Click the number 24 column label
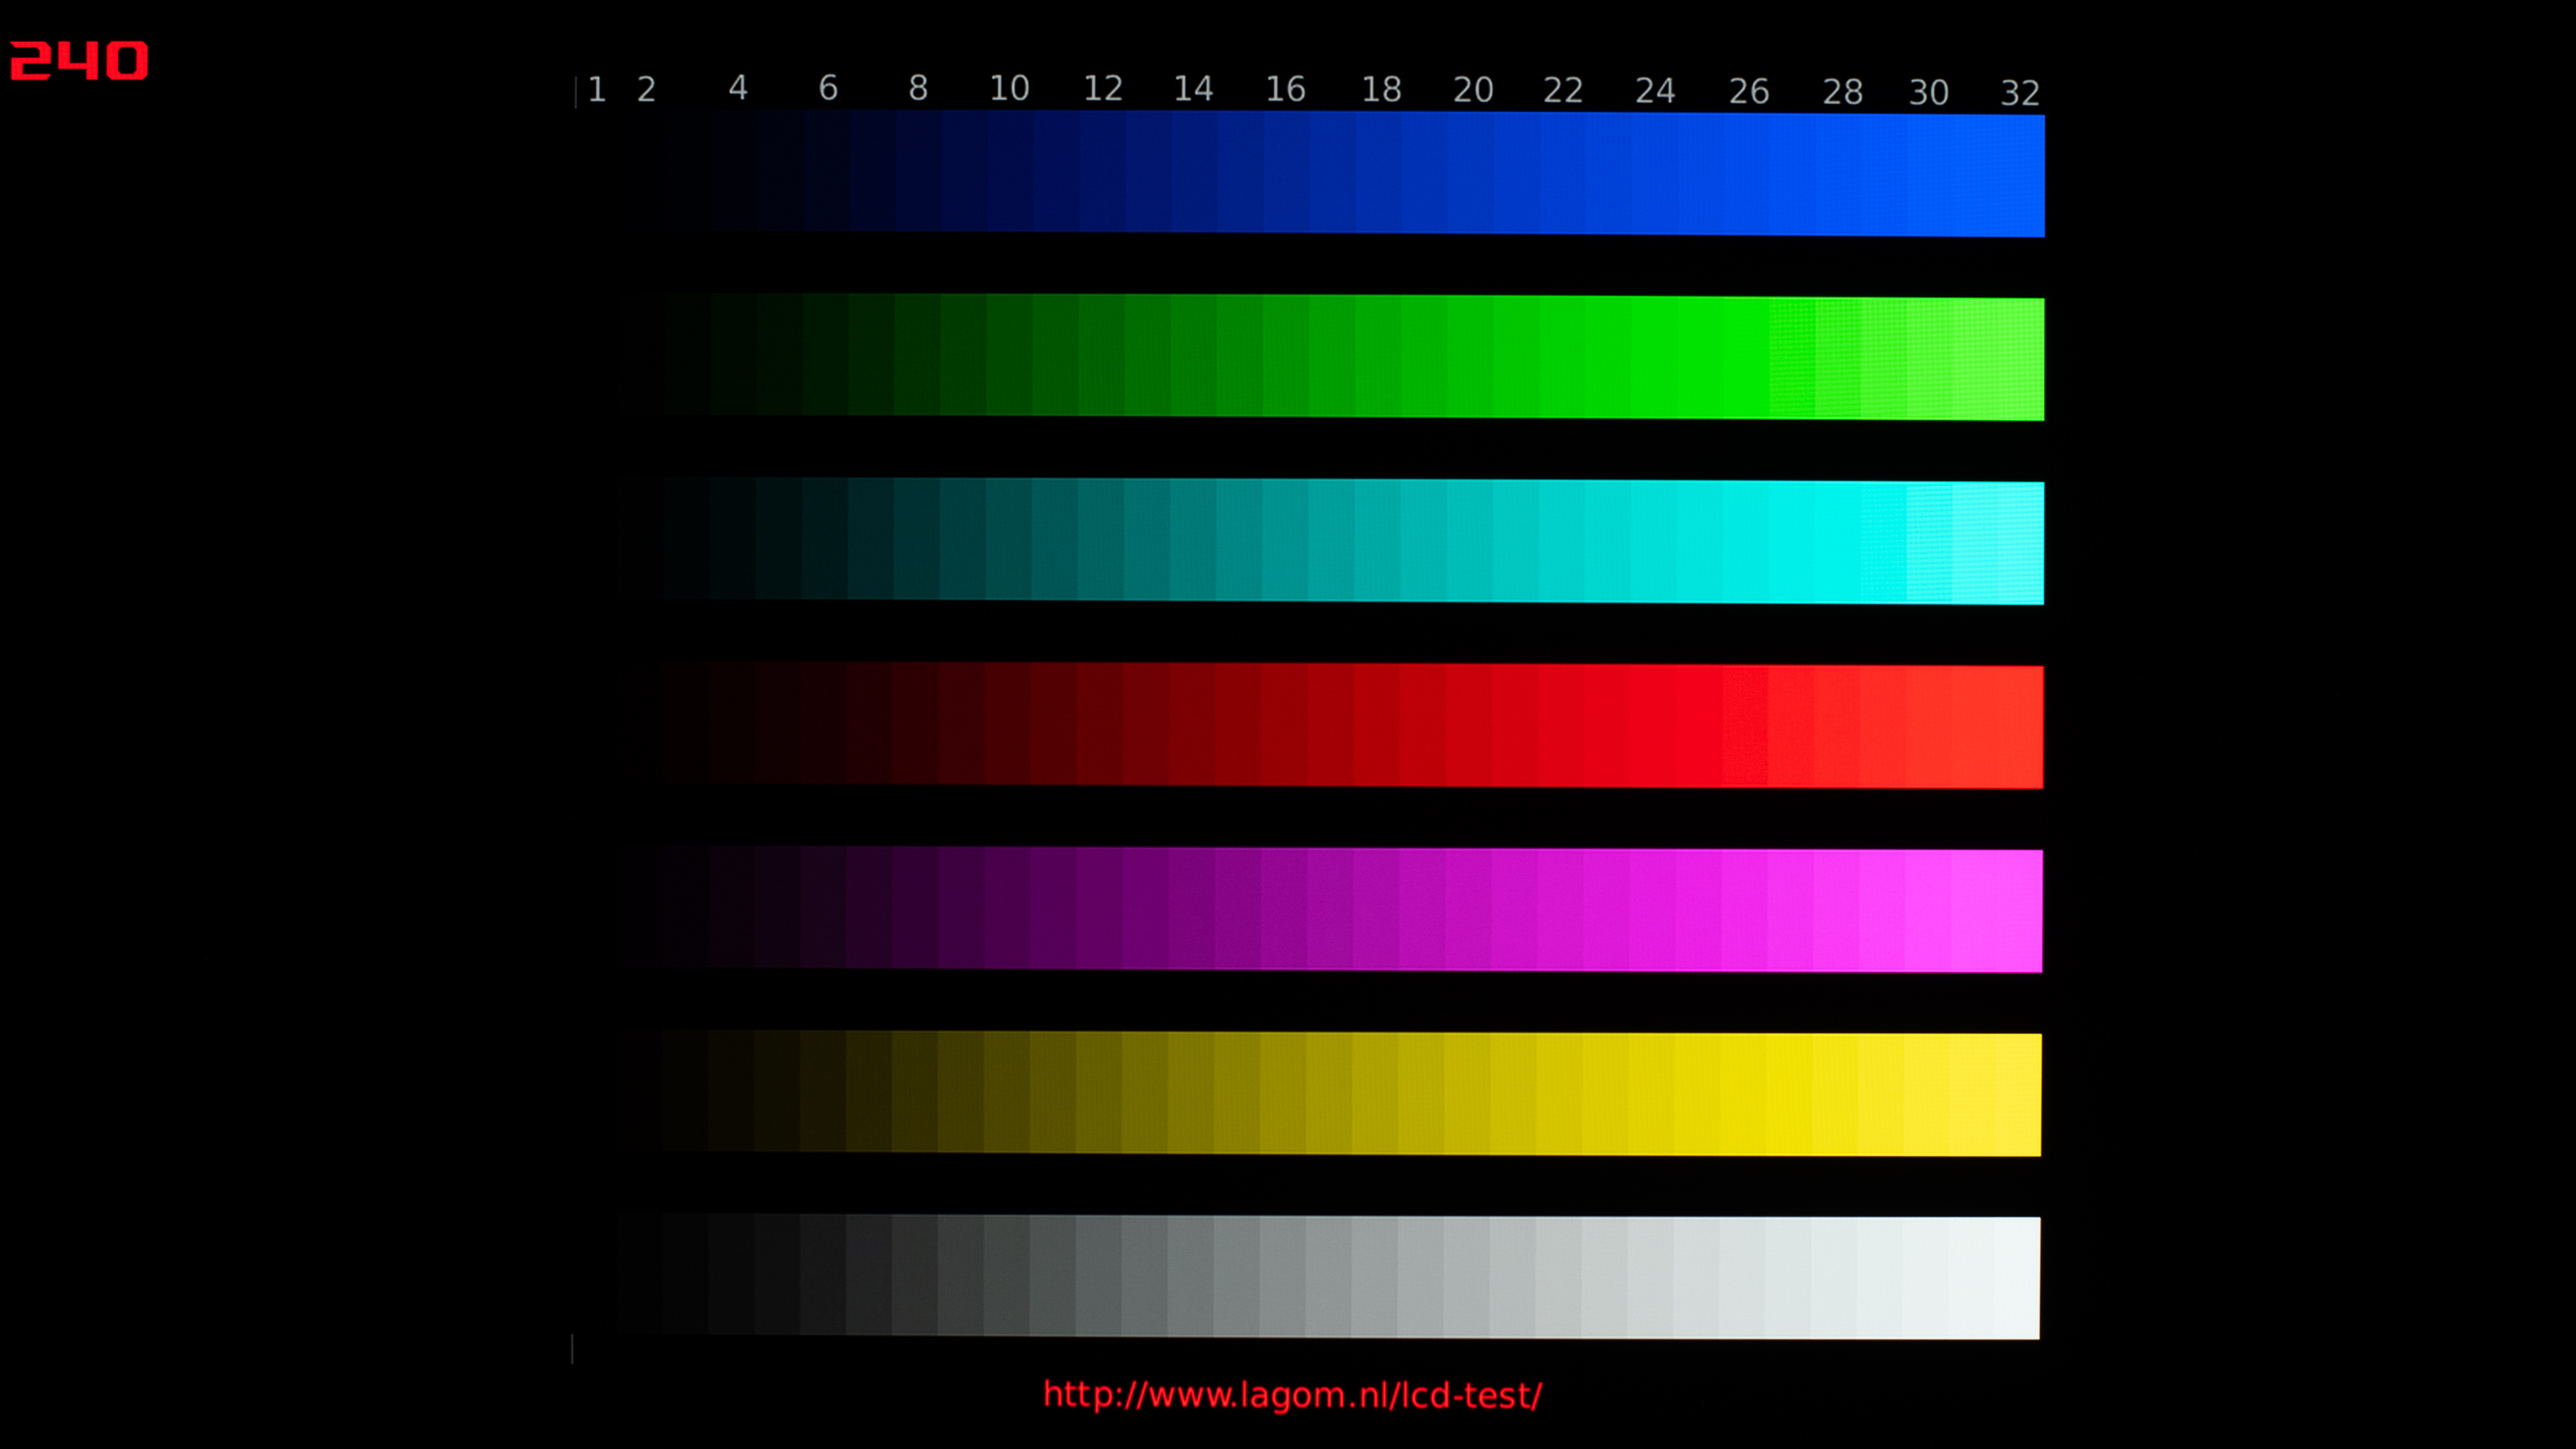This screenshot has height=1449, width=2576. pos(1655,91)
